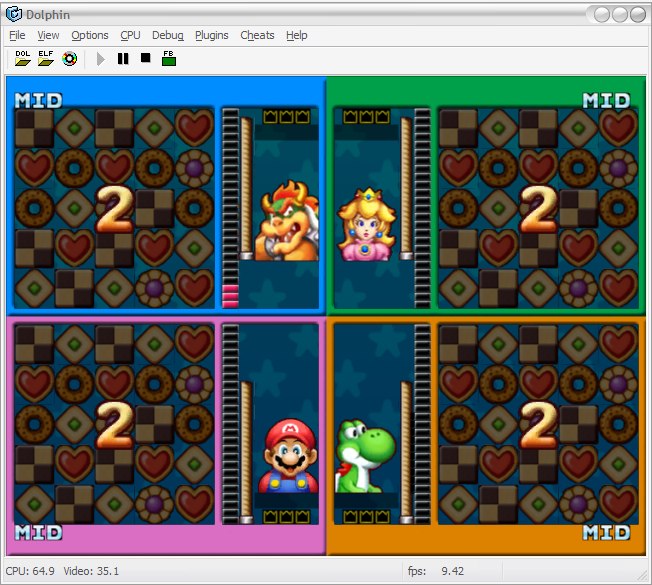
Task: Pause emulation with the Pause button
Action: [x=123, y=59]
